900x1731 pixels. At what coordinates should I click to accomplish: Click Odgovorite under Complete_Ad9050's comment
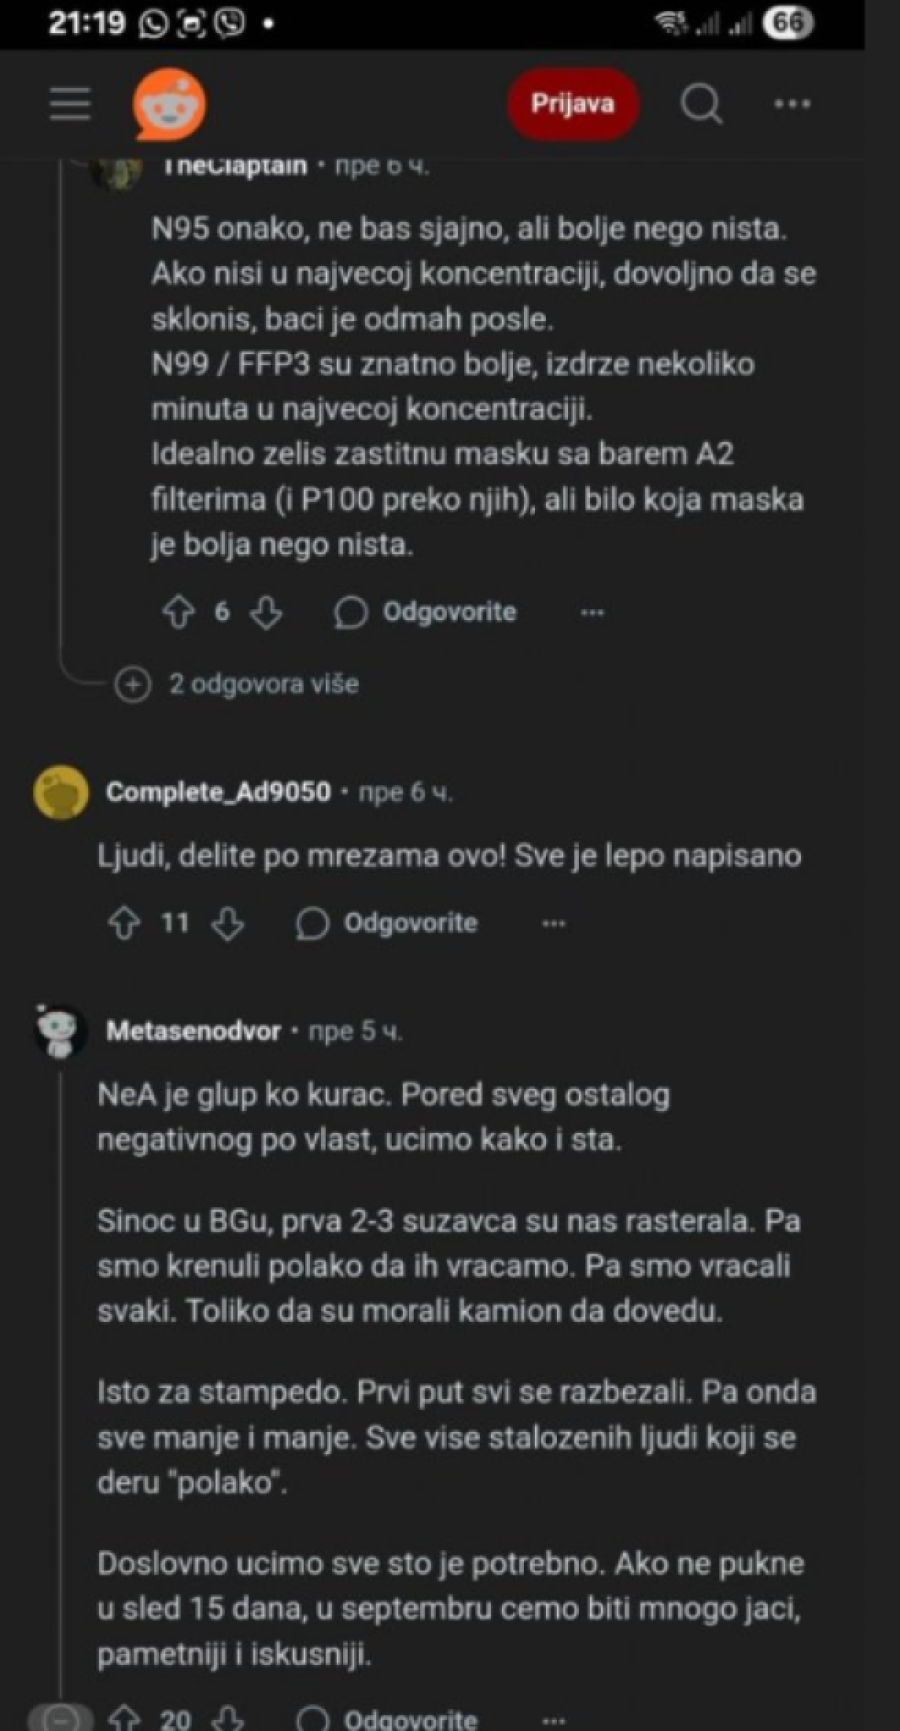[388, 923]
